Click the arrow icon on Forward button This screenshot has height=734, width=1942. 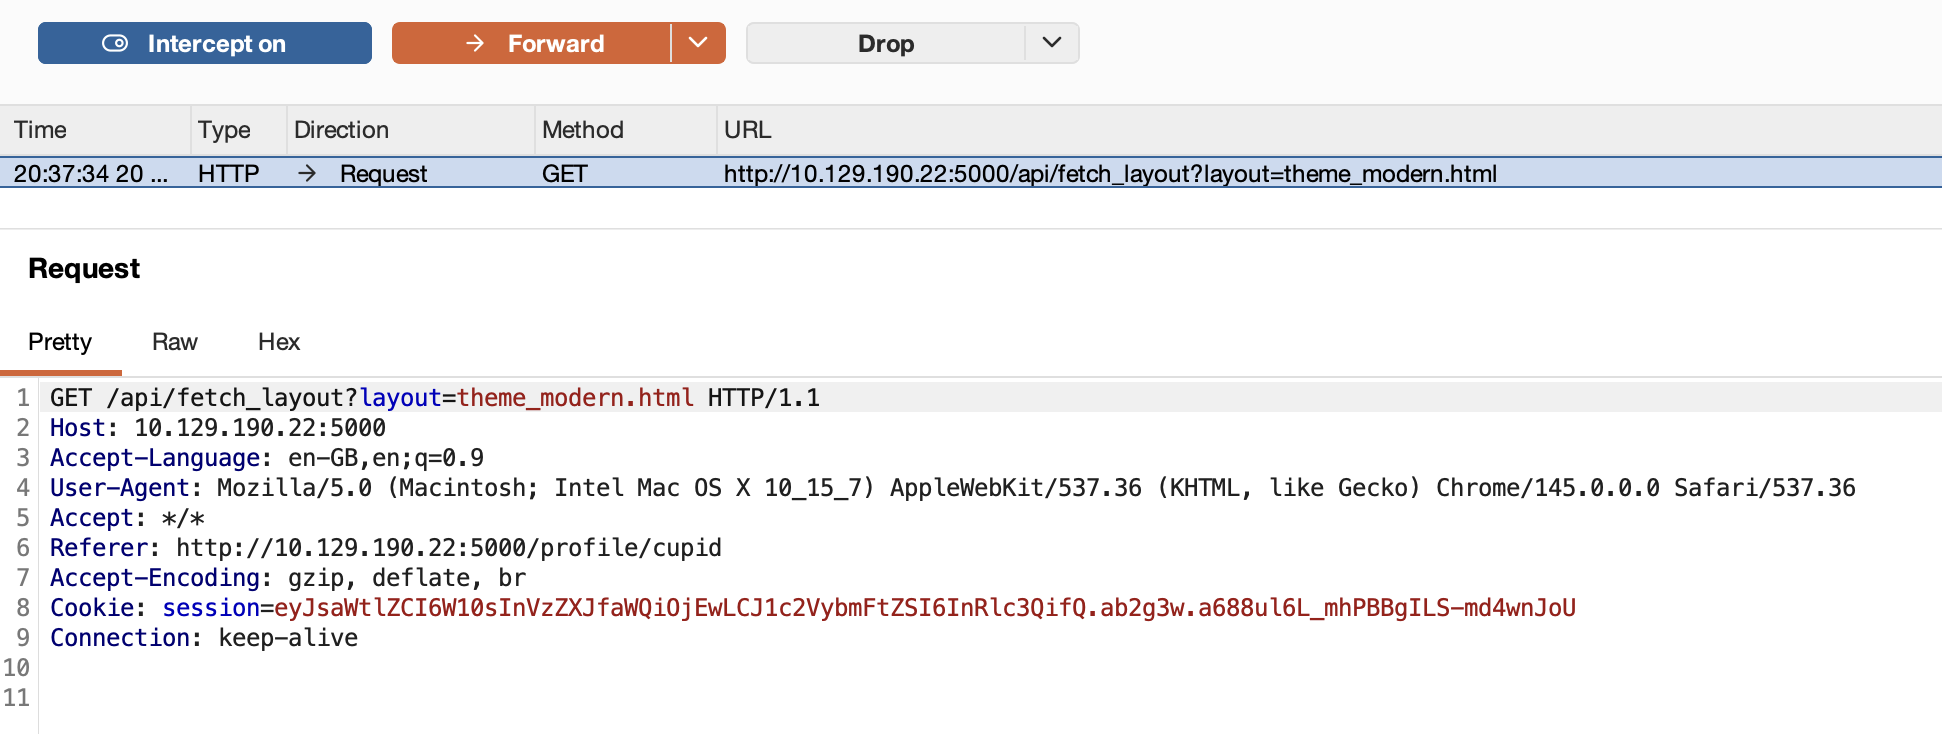point(475,43)
